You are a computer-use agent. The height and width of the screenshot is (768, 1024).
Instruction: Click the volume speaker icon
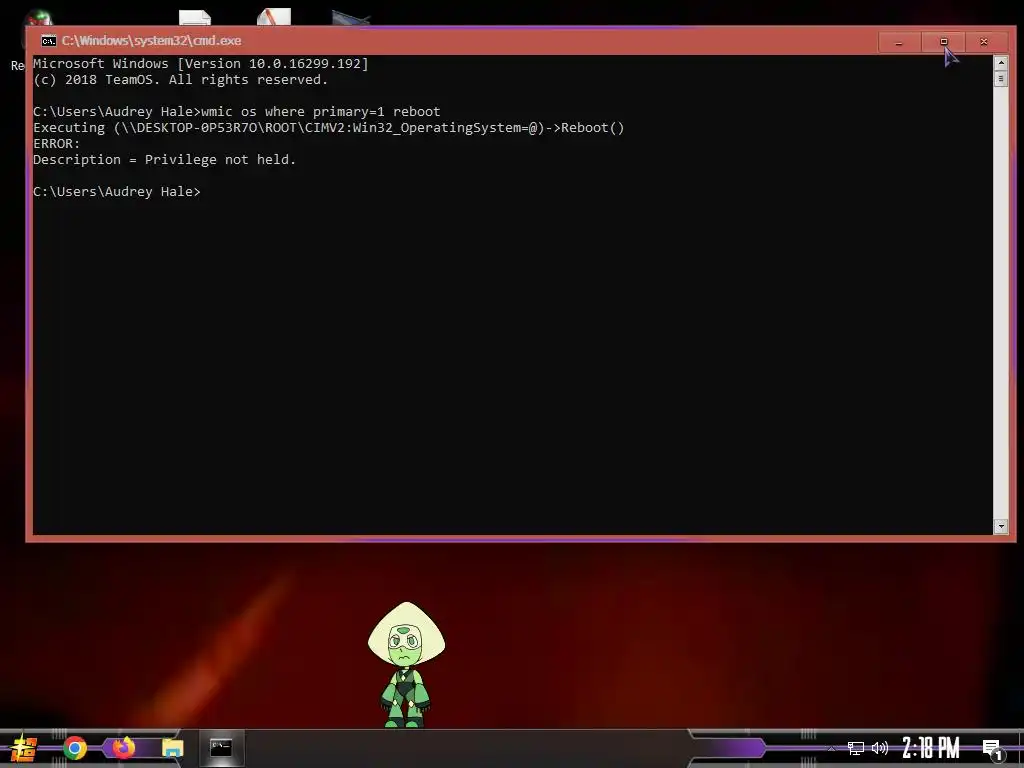[x=880, y=748]
